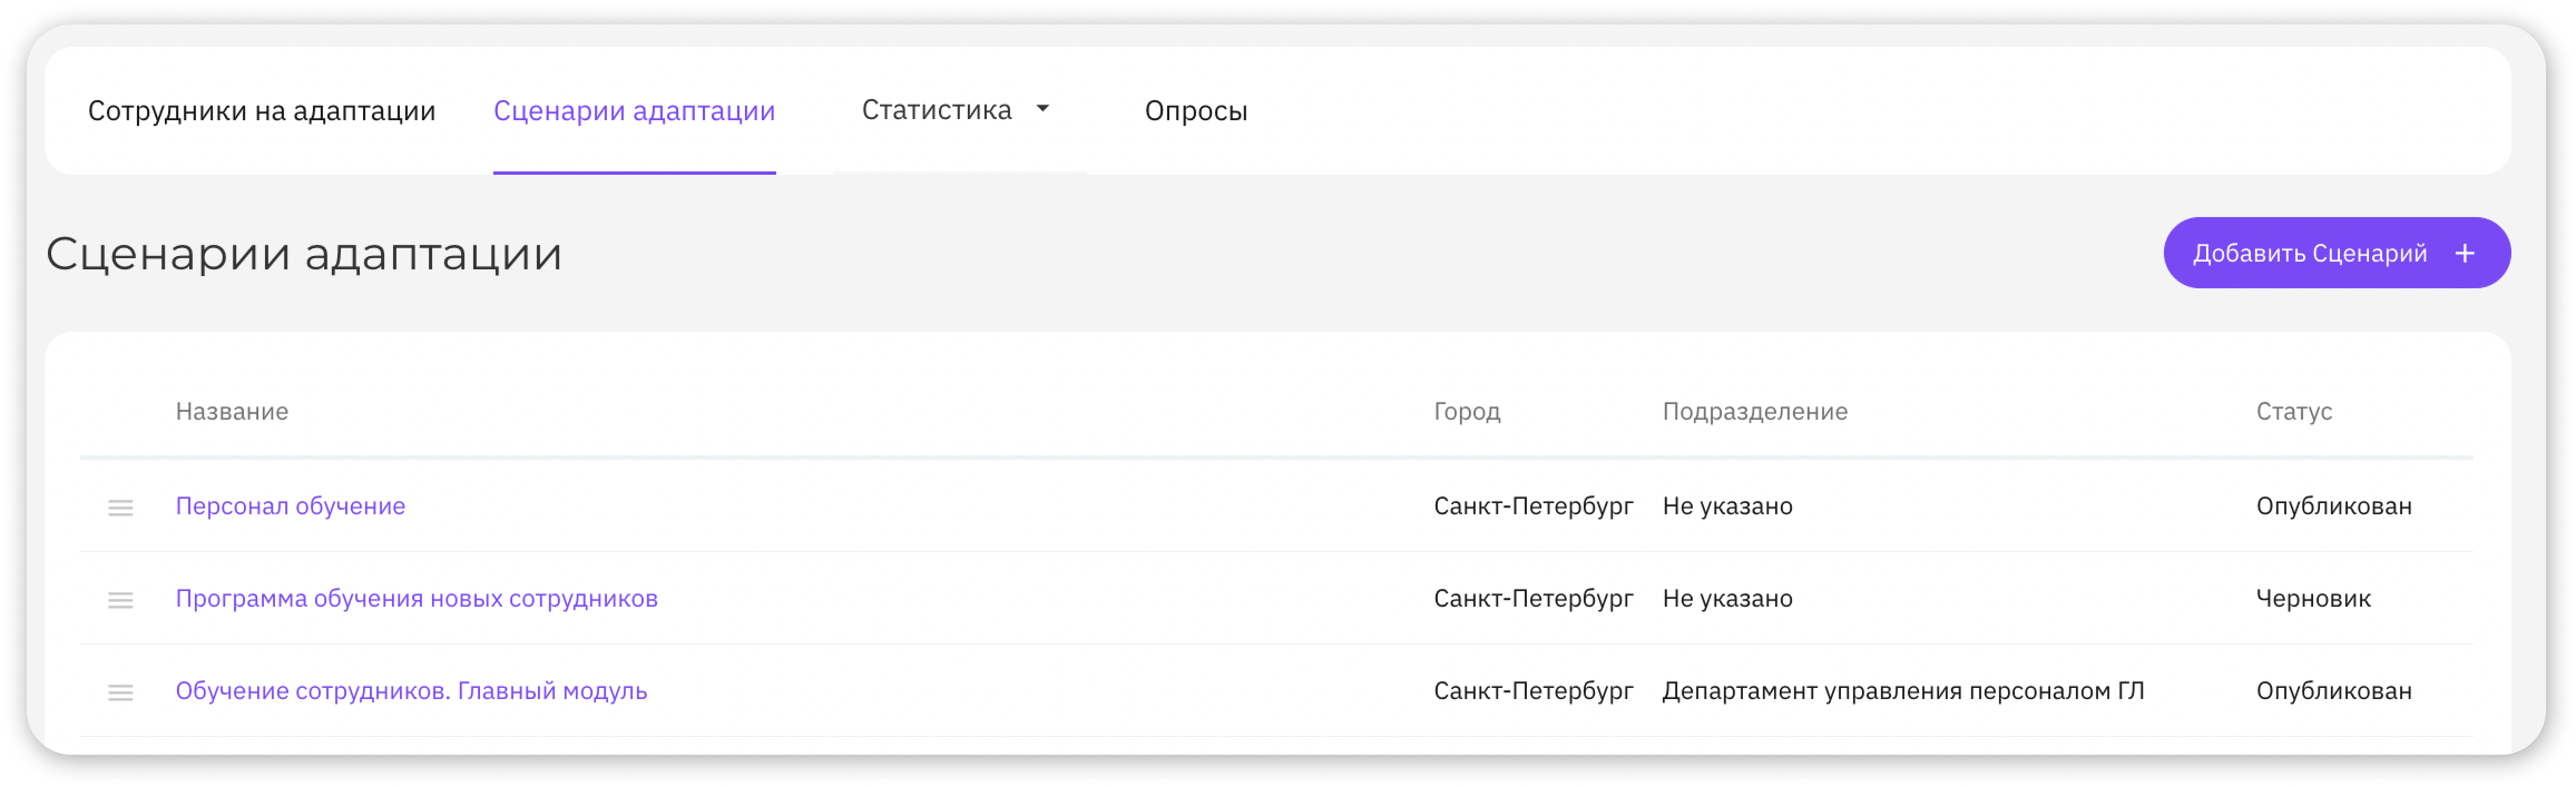Click the Город column header

pyautogui.click(x=1466, y=411)
